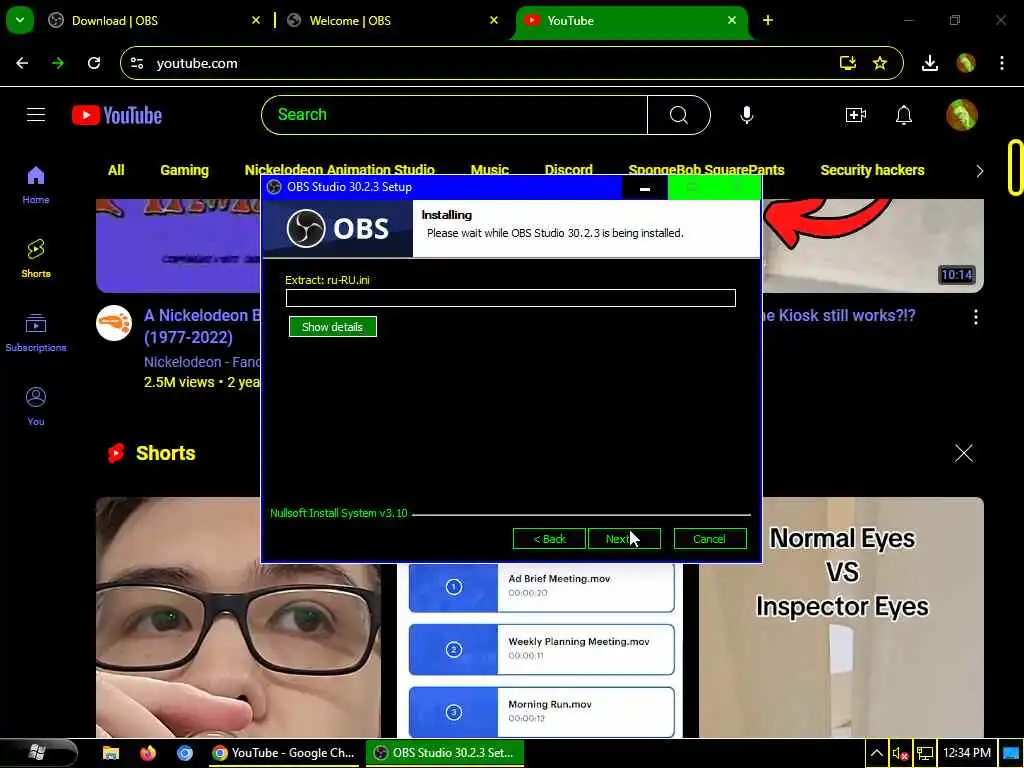Image resolution: width=1024 pixels, height=768 pixels.
Task: Open Shorts in YouTube sidebar
Action: 36,259
